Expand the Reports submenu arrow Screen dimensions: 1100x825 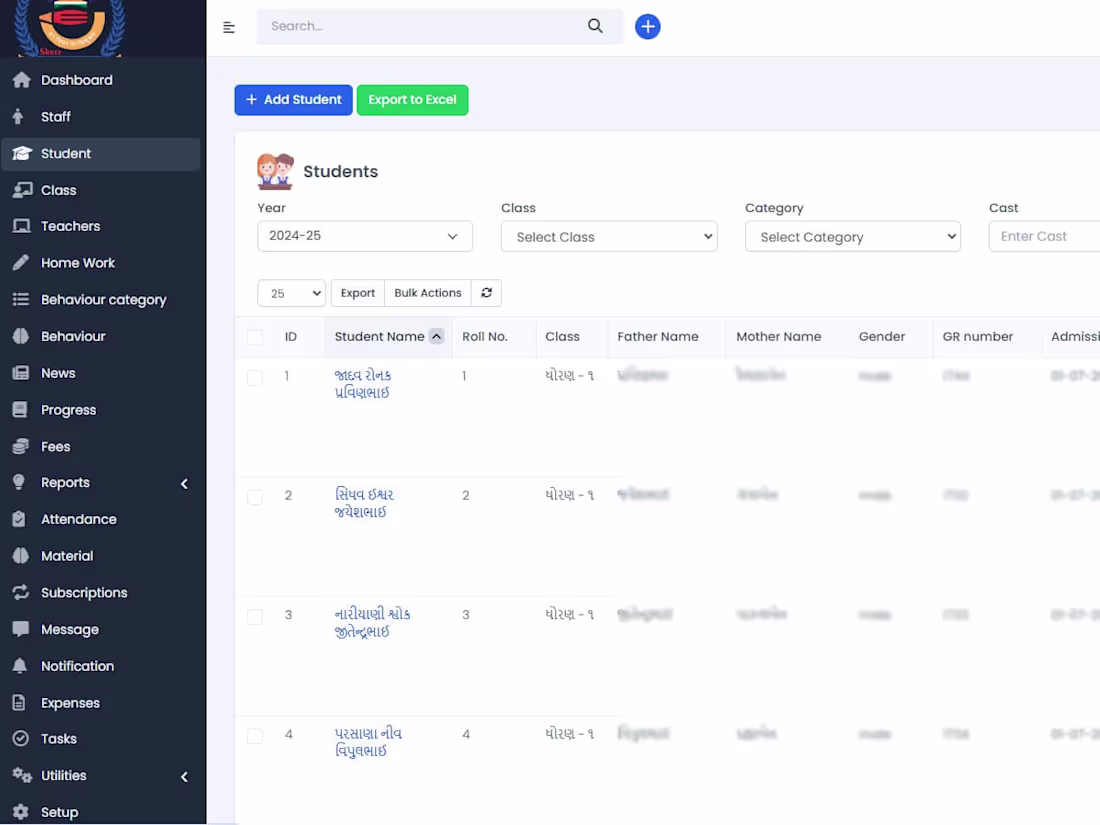(184, 484)
